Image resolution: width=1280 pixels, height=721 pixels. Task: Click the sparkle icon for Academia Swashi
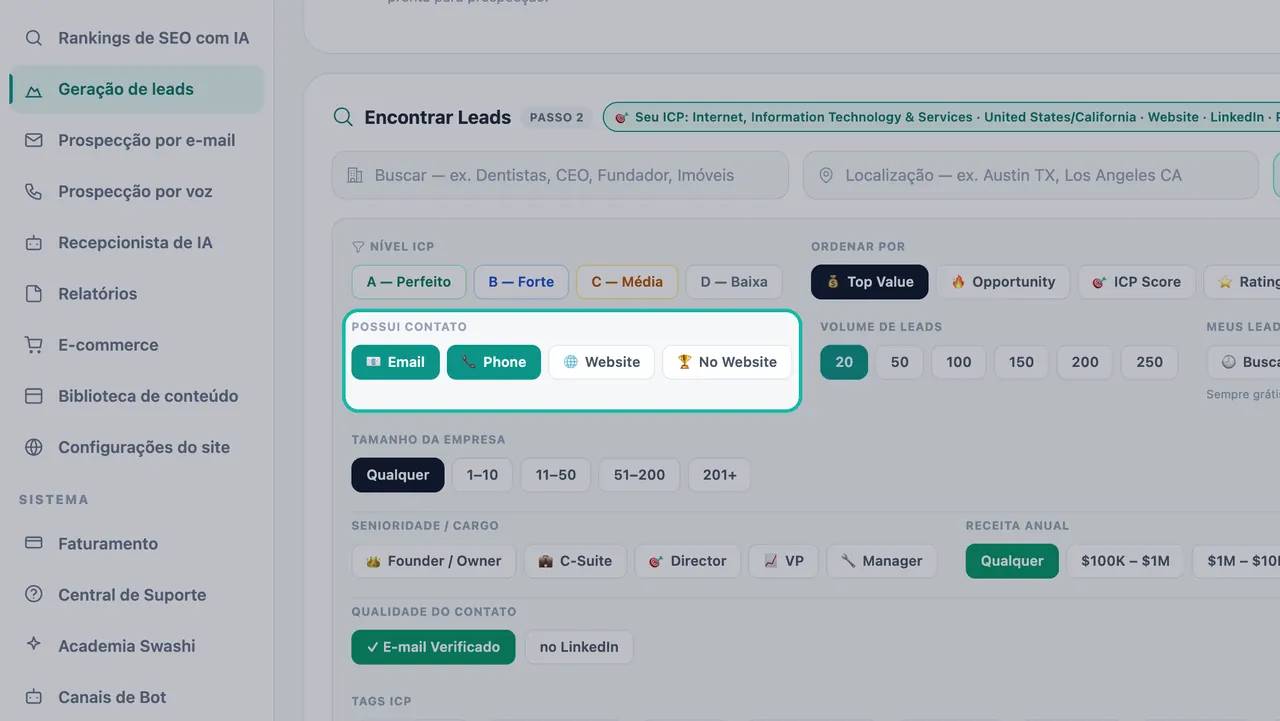tap(34, 645)
